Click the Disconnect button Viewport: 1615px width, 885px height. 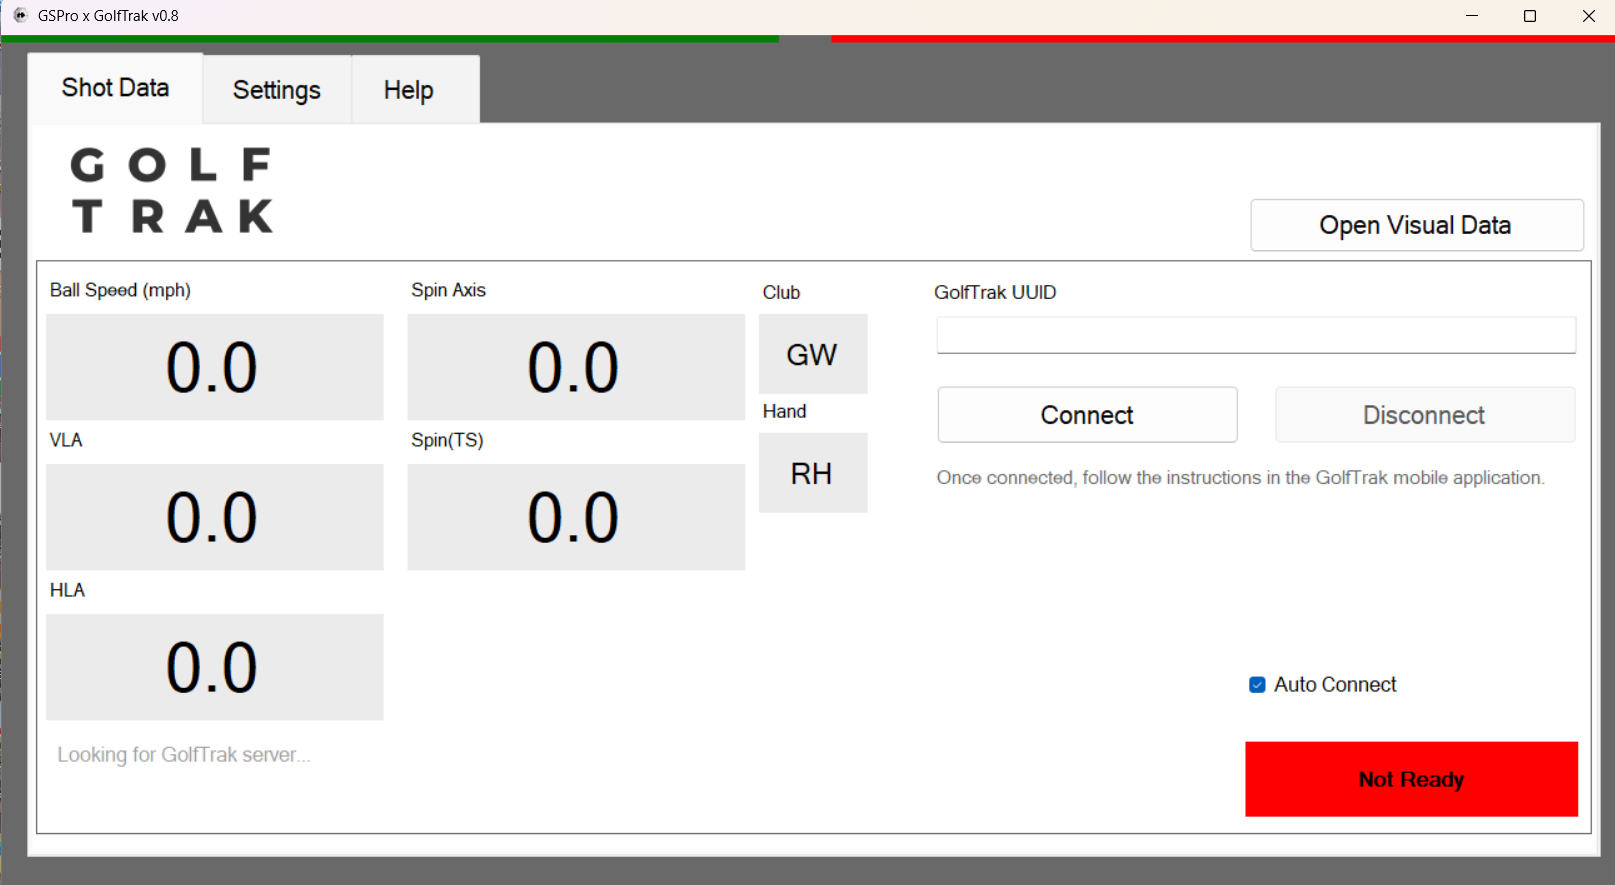(1424, 415)
